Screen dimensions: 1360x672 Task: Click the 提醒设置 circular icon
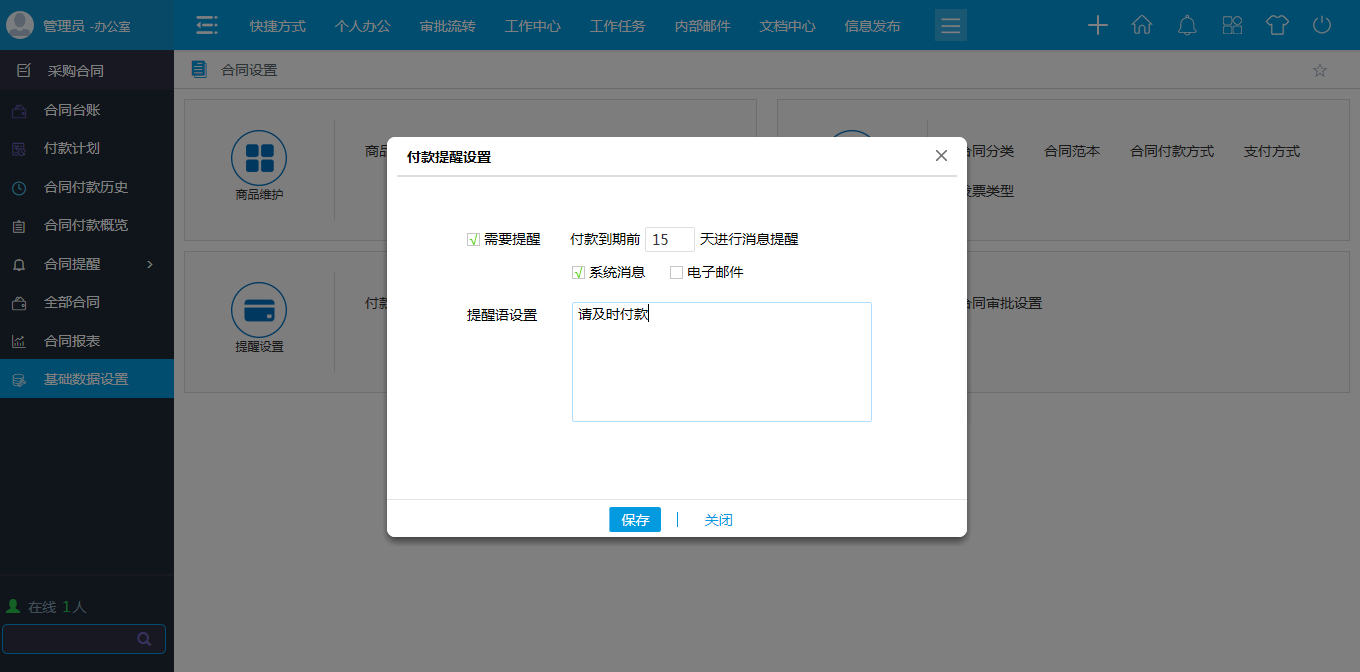coord(259,310)
